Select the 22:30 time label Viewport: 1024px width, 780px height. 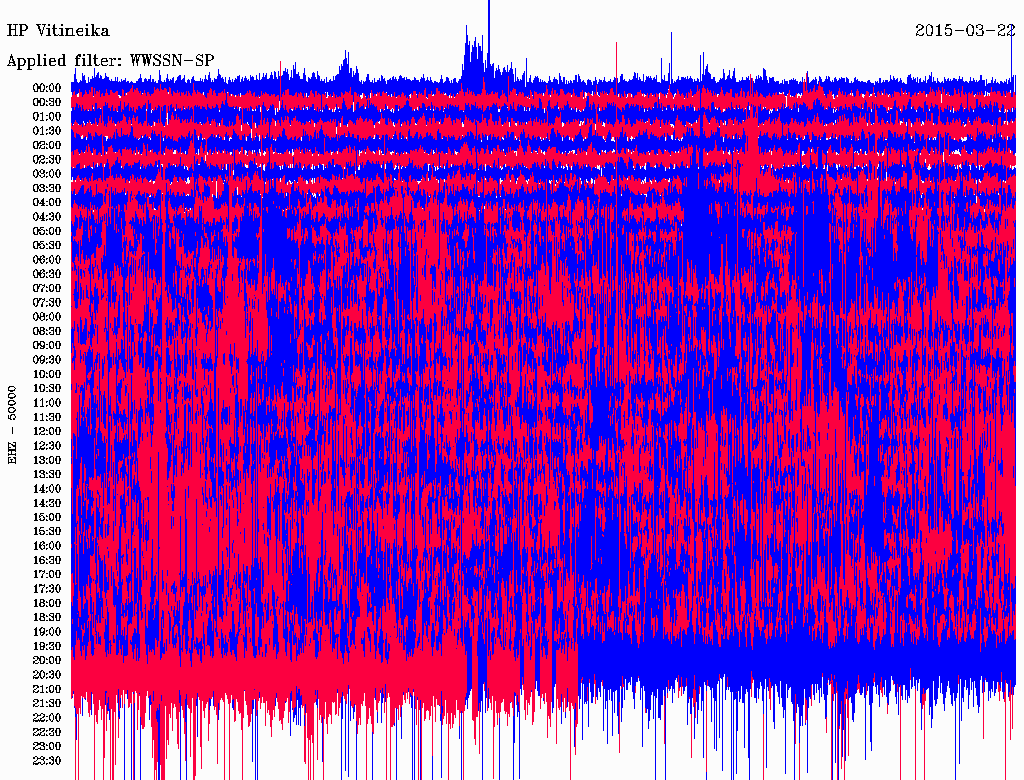pyautogui.click(x=47, y=732)
